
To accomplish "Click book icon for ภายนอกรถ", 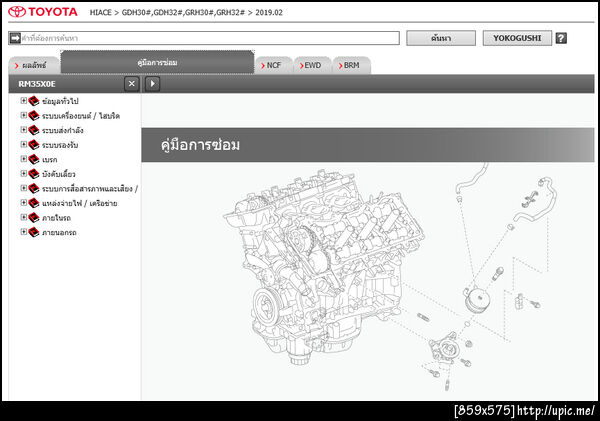I will [34, 232].
